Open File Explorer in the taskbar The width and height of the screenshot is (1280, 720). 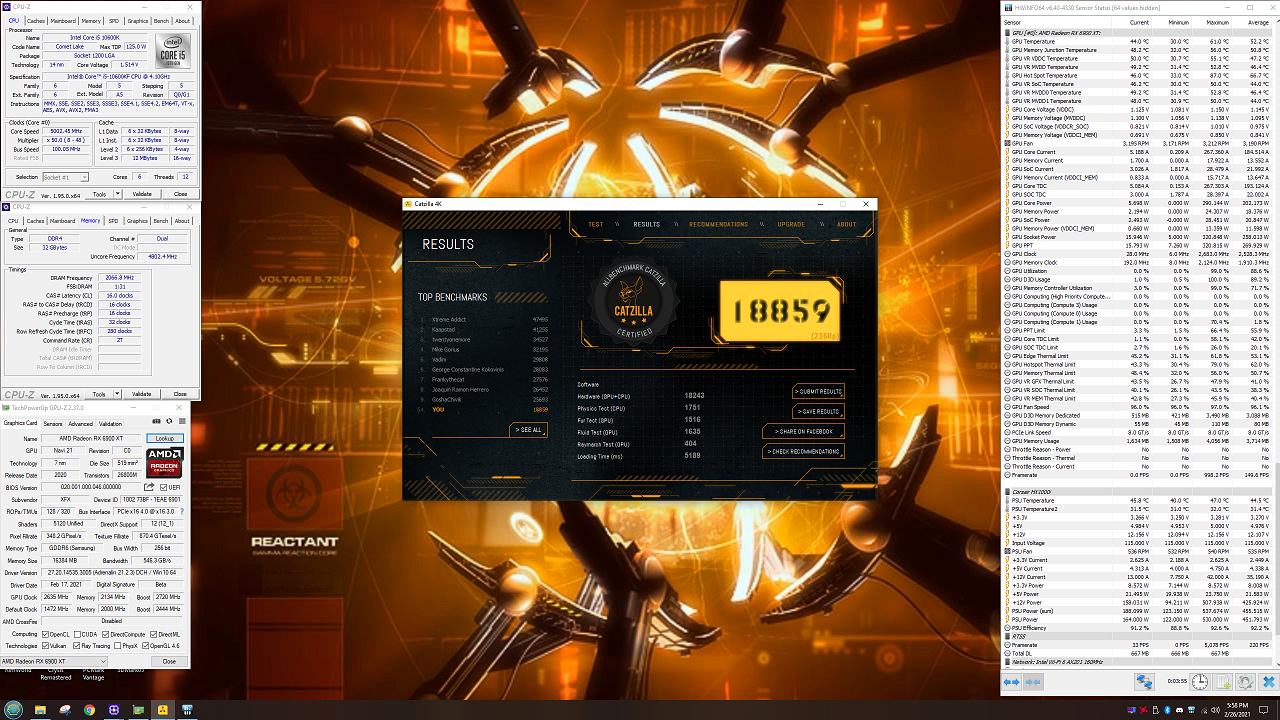tap(40, 710)
